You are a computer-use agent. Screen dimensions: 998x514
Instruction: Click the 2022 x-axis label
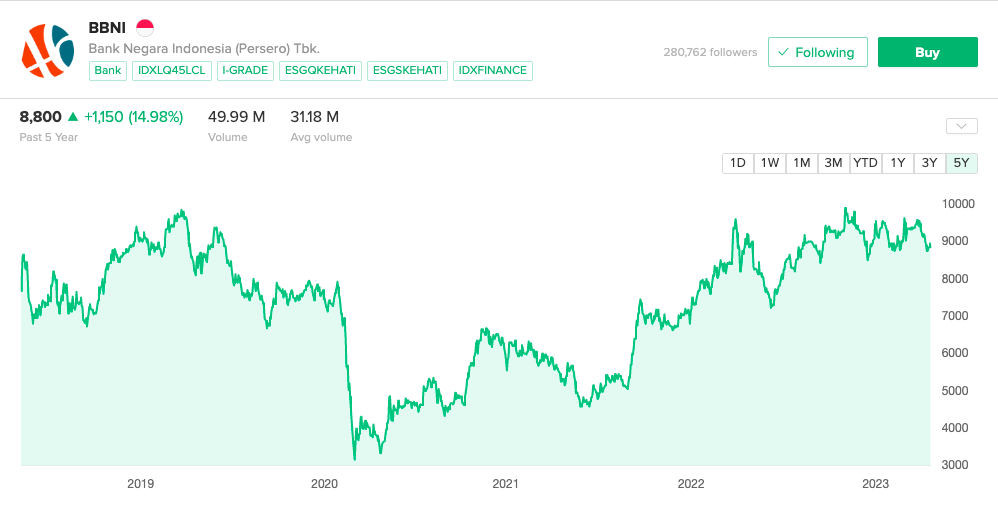click(x=691, y=484)
